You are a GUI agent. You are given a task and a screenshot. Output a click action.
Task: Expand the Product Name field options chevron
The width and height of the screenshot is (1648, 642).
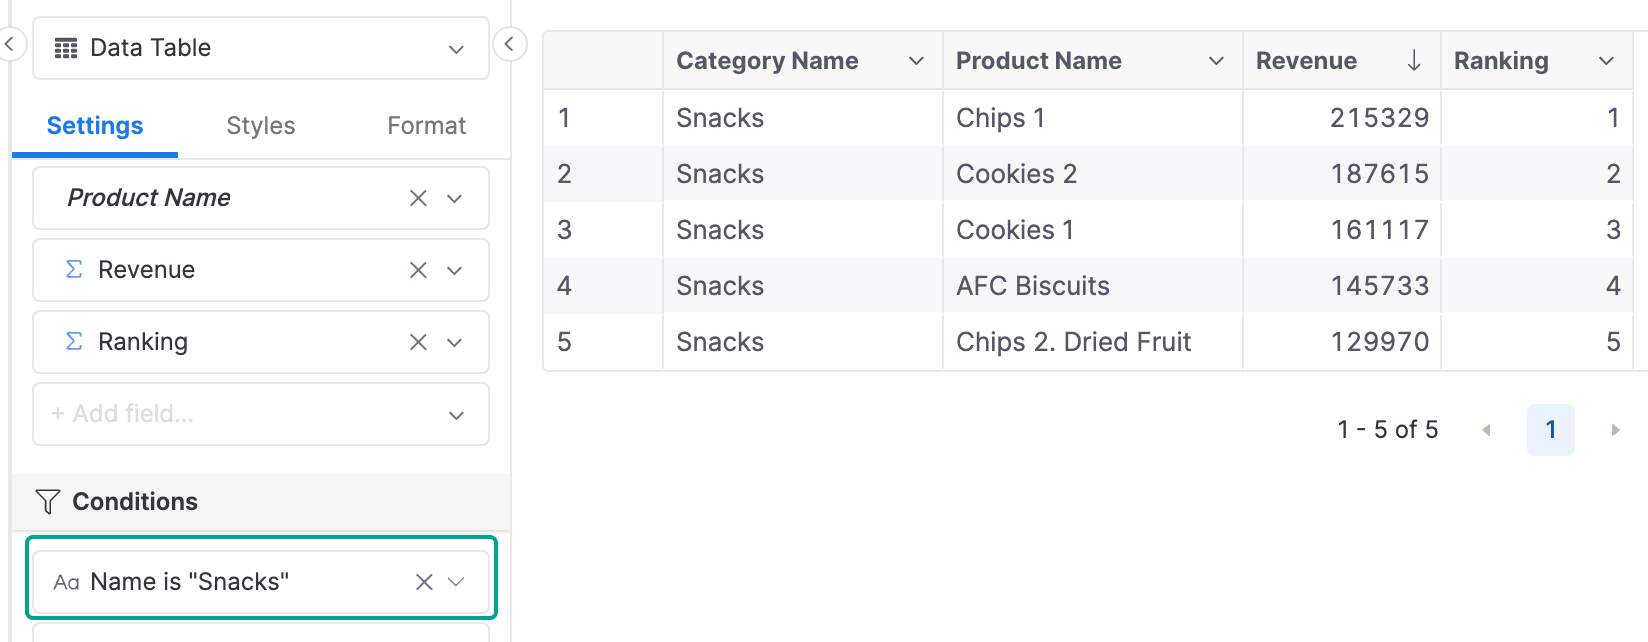pyautogui.click(x=455, y=198)
